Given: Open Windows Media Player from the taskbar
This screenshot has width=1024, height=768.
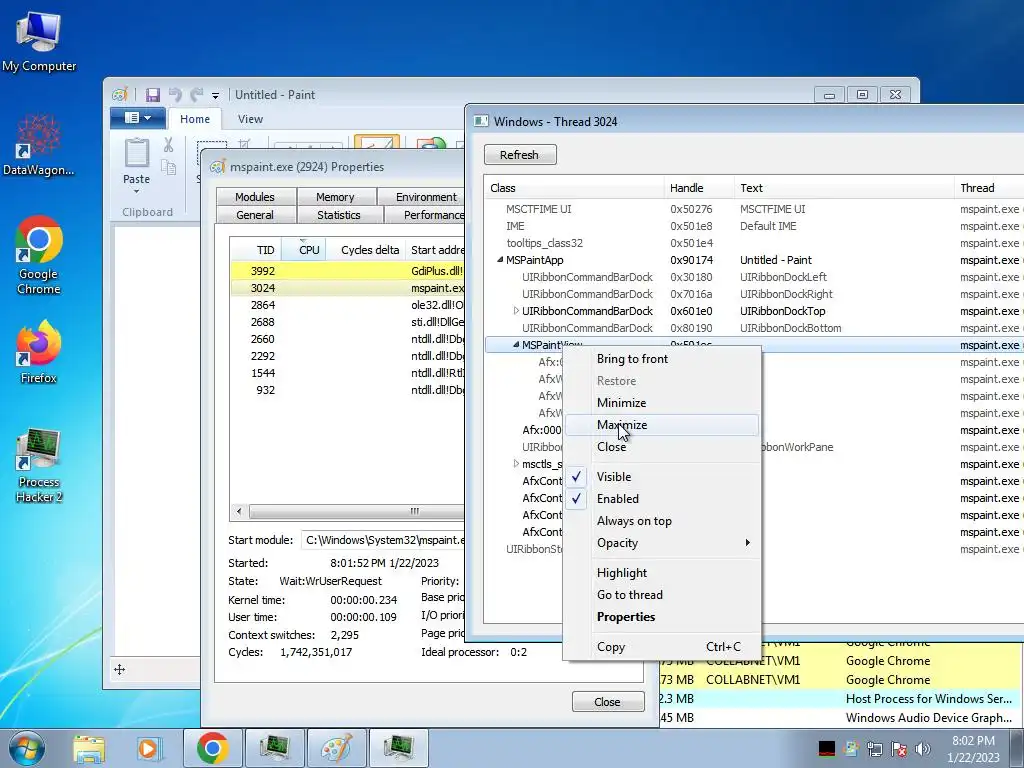Looking at the screenshot, I should [148, 749].
